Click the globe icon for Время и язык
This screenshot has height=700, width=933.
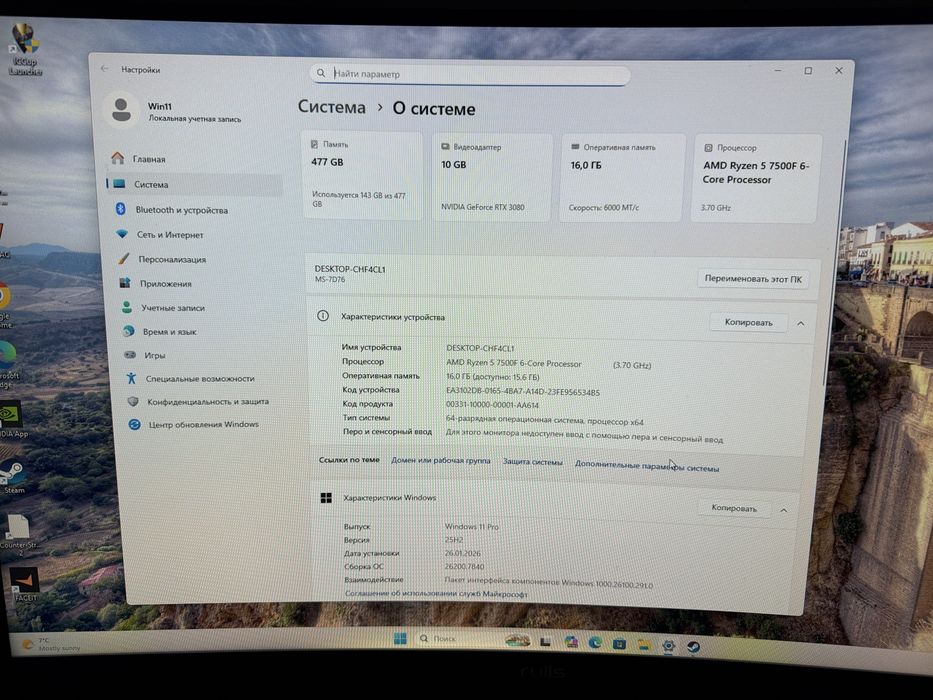tap(129, 331)
